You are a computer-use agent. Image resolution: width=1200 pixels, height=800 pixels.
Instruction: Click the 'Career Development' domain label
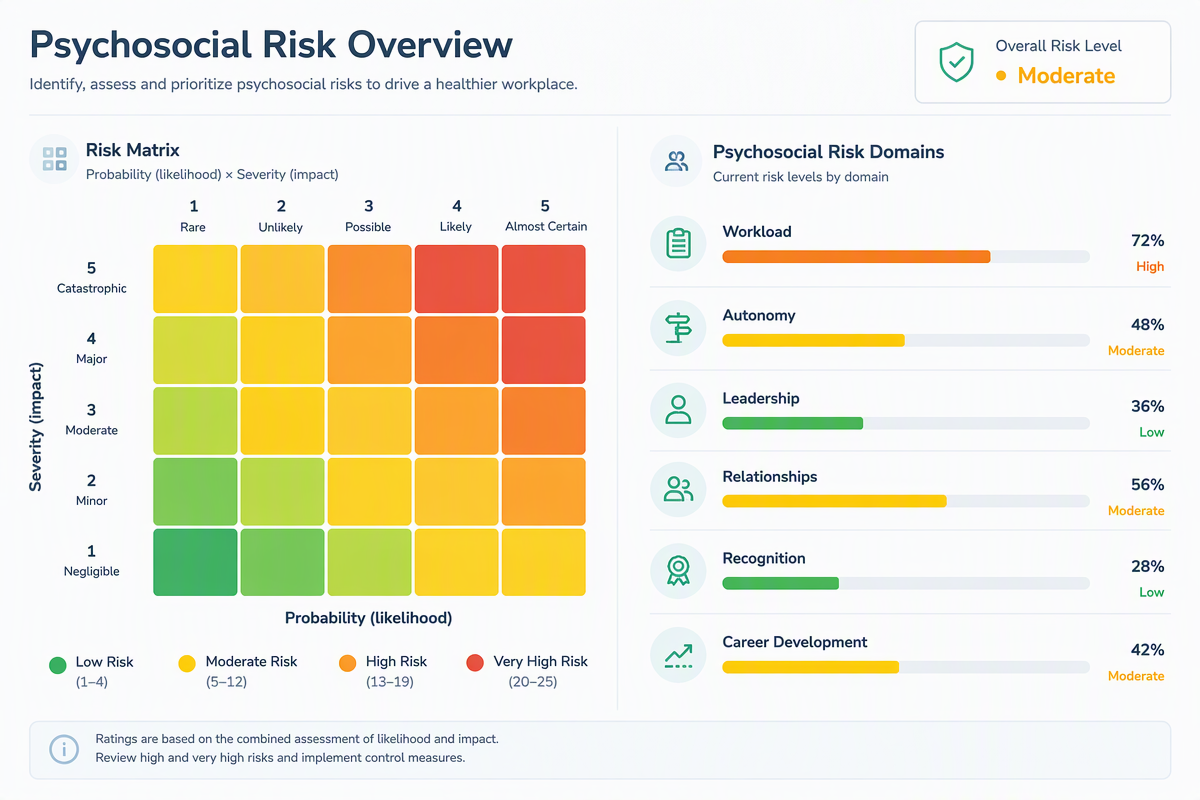tap(795, 642)
